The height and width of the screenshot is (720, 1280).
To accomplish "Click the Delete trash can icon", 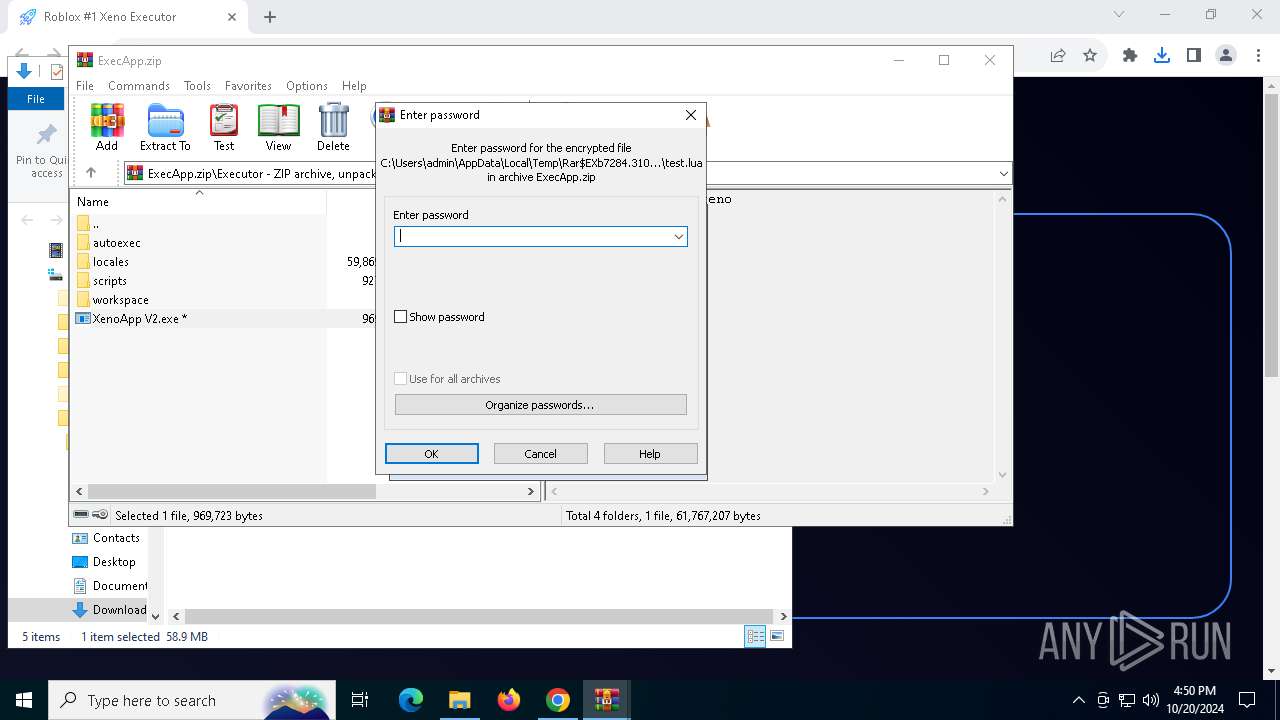I will [x=333, y=128].
